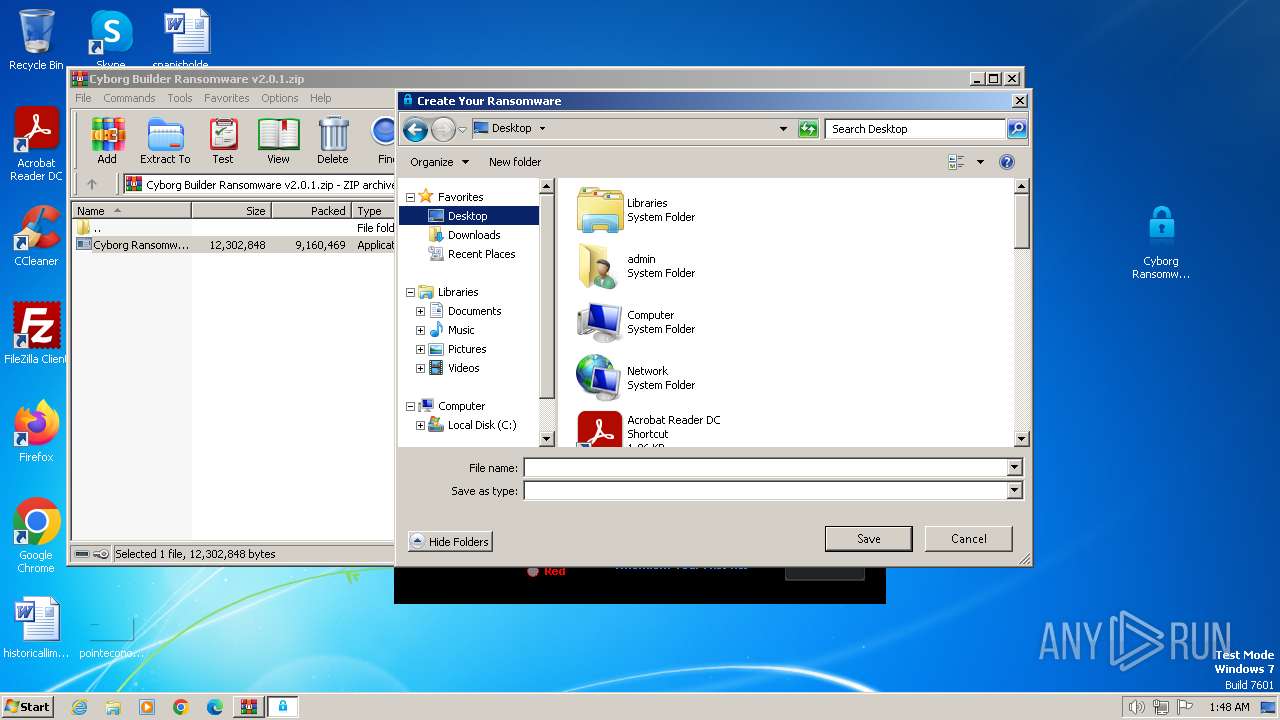The width and height of the screenshot is (1280, 720).
Task: Expand the Music library node
Action: pos(420,330)
